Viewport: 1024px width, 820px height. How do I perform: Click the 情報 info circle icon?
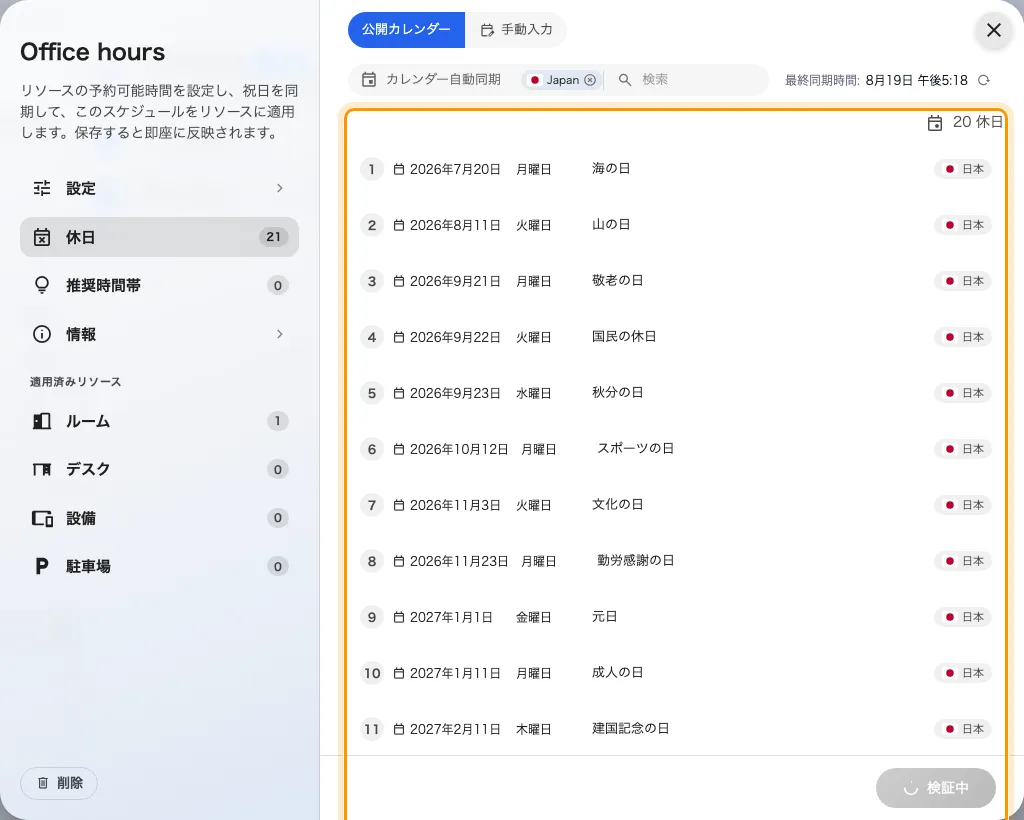coord(42,334)
